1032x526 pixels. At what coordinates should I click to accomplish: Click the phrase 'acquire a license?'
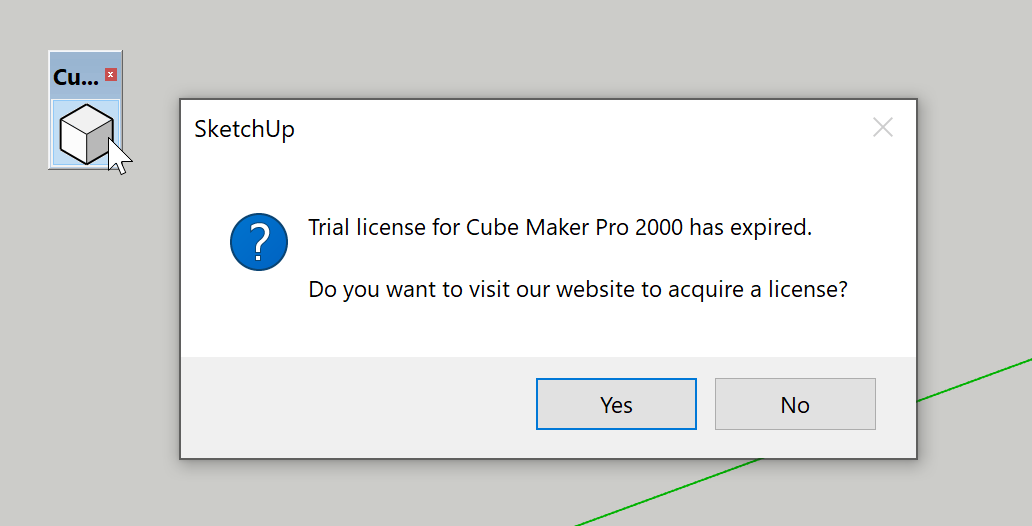tap(758, 290)
